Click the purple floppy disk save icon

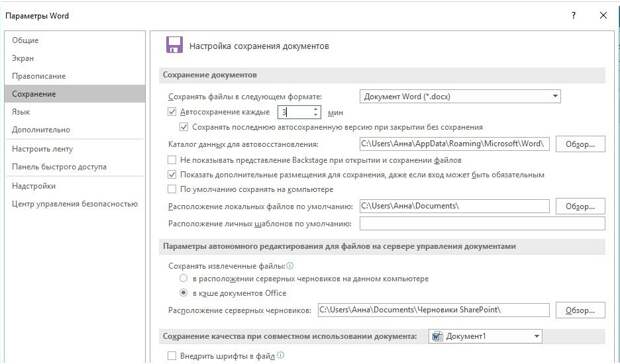(x=174, y=45)
